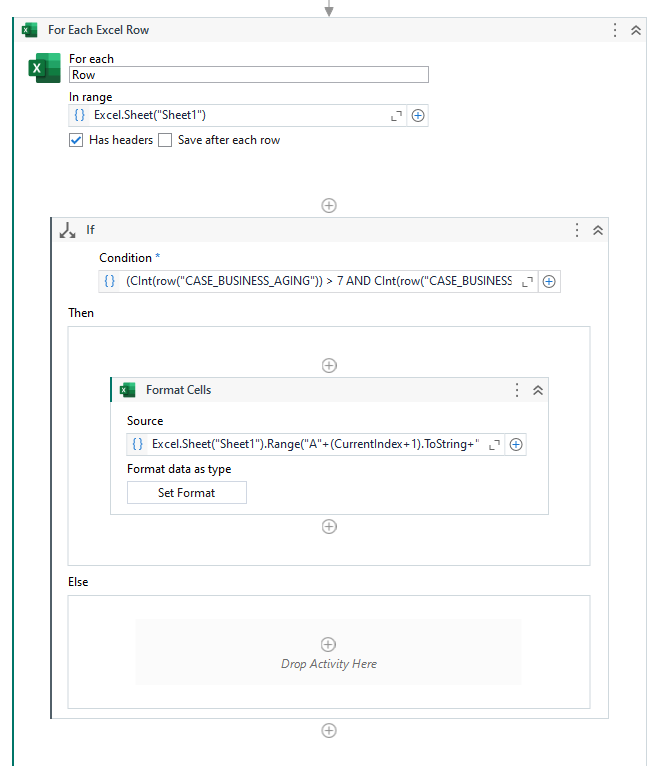This screenshot has width=657, height=766.
Task: Open plus menu next to Source field
Action: [x=516, y=445]
